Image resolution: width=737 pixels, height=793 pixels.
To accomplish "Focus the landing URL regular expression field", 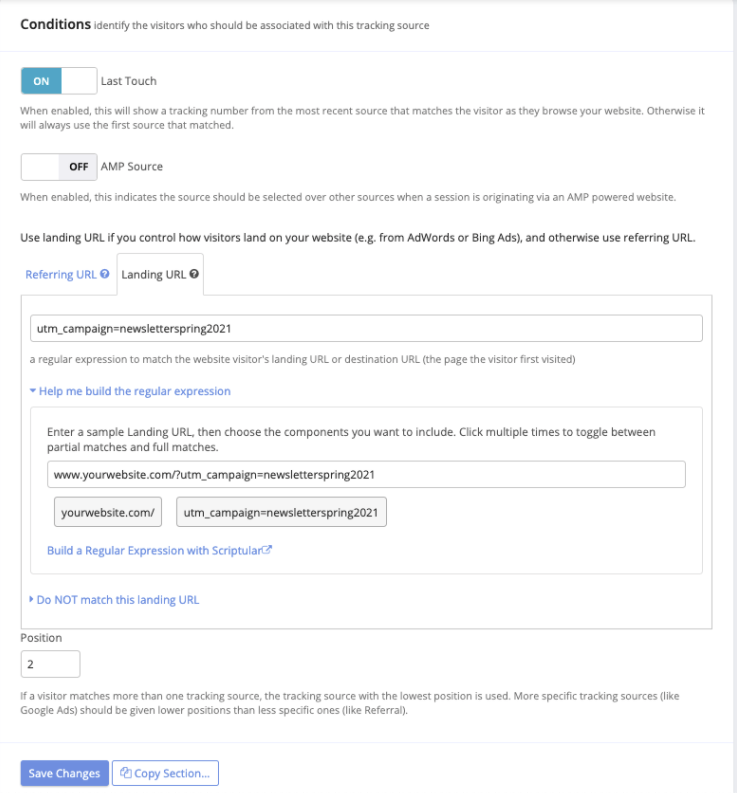I will [x=366, y=328].
